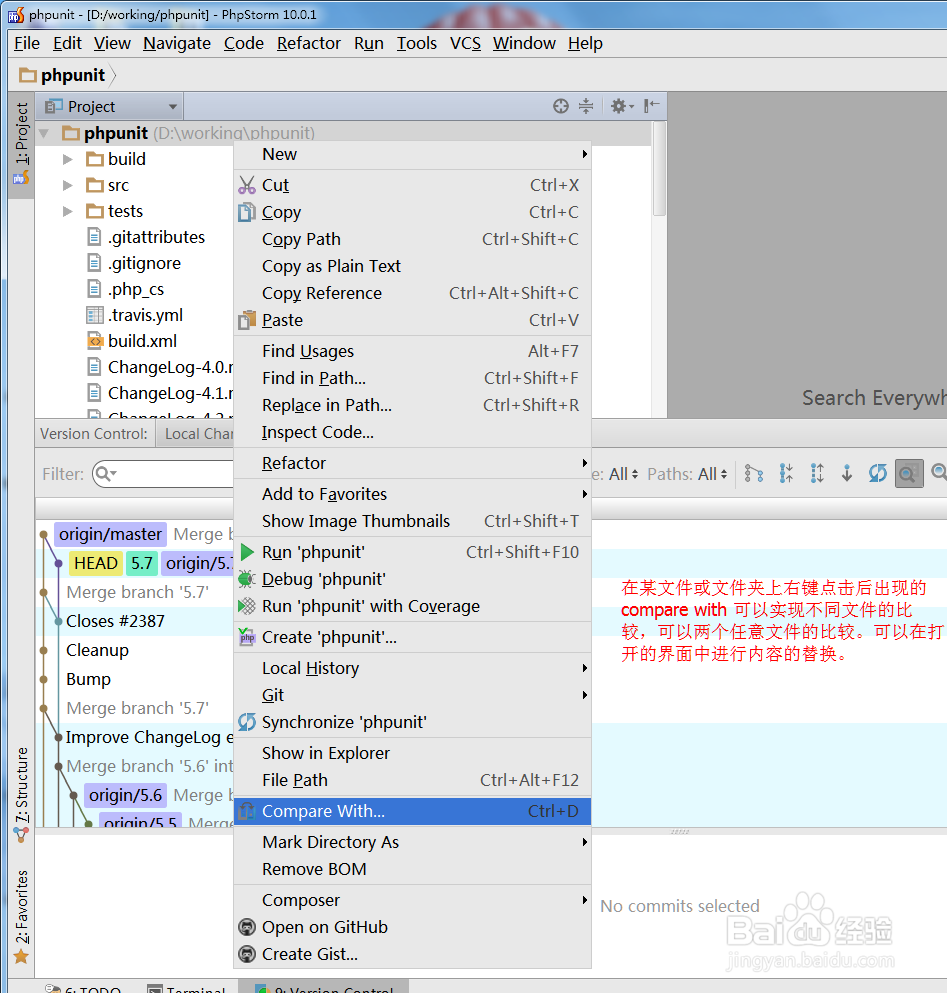
Task: Select Mark Directory As entry
Action: pos(412,842)
